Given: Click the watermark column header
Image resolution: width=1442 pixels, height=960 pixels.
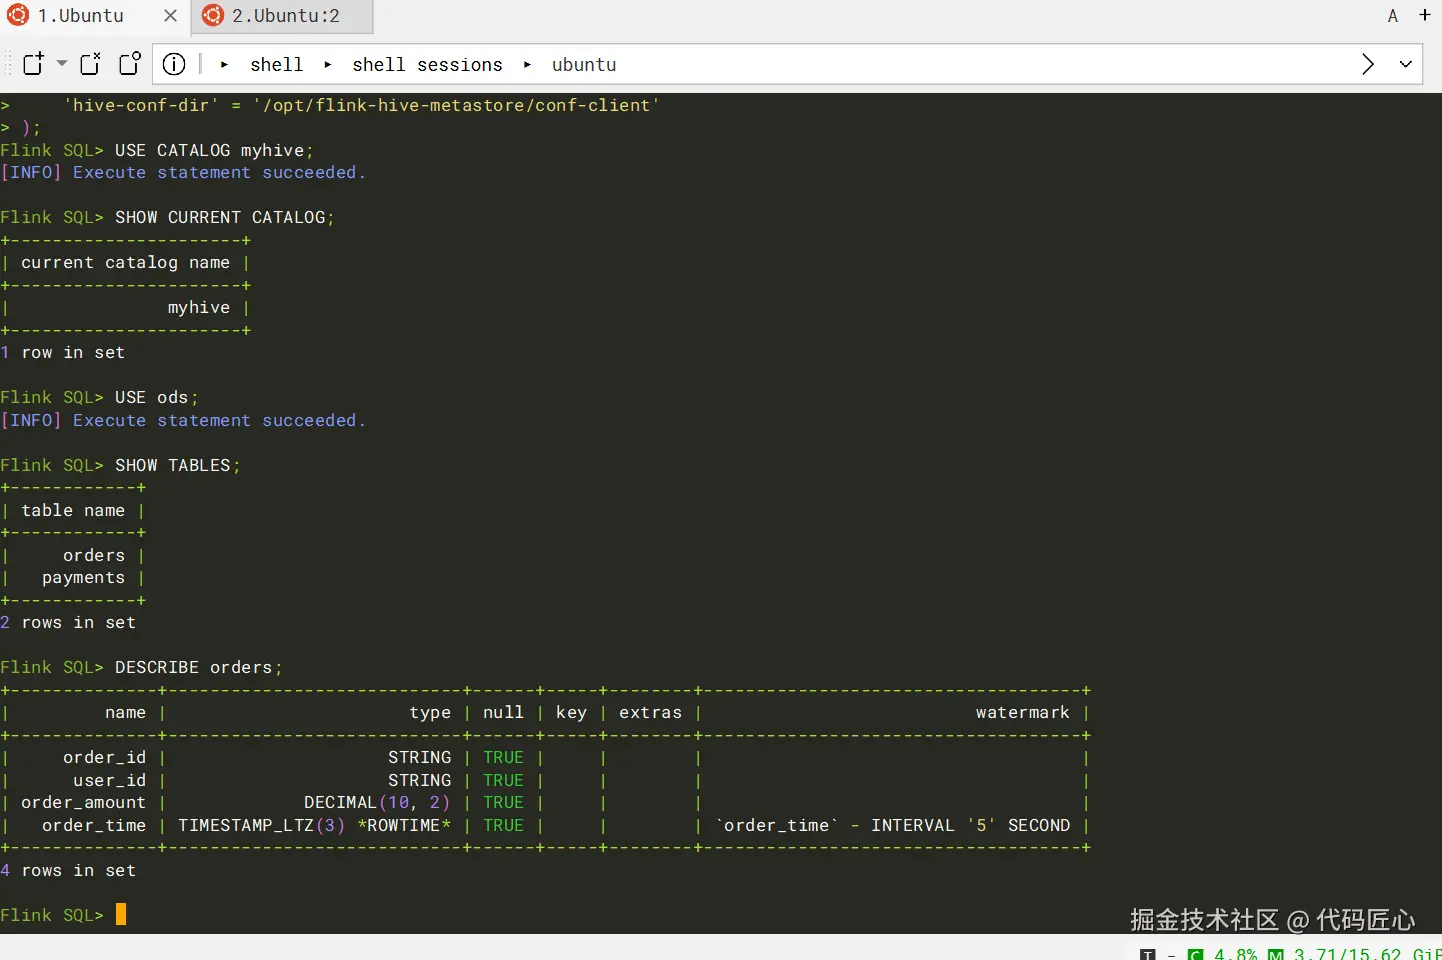Looking at the screenshot, I should coord(1023,712).
